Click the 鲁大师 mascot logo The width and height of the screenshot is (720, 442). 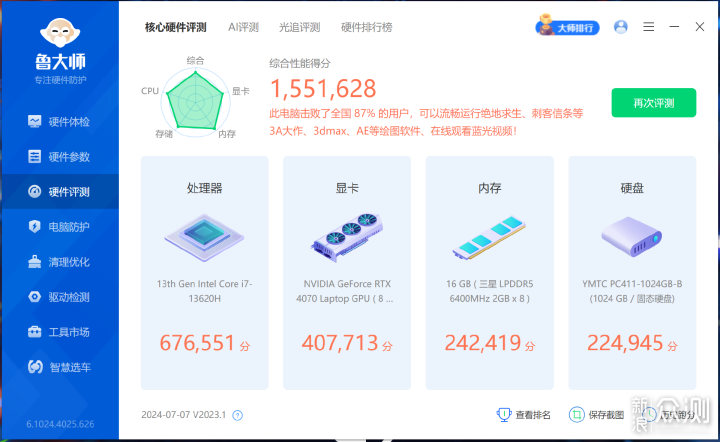coord(60,33)
